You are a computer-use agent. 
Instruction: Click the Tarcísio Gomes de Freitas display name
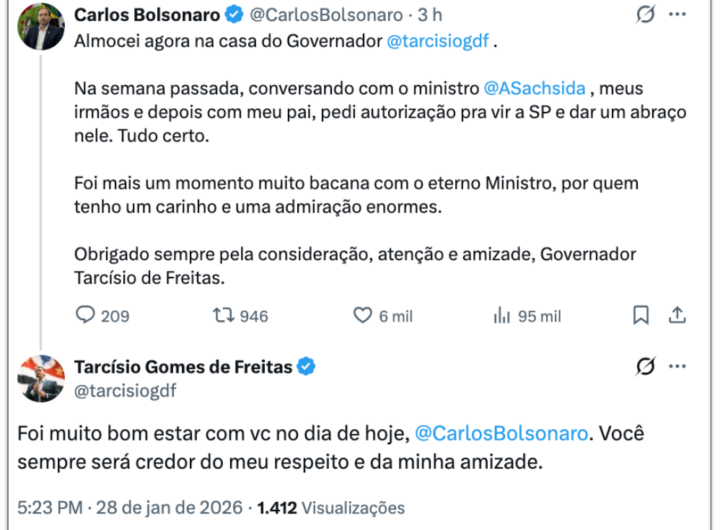tap(183, 367)
